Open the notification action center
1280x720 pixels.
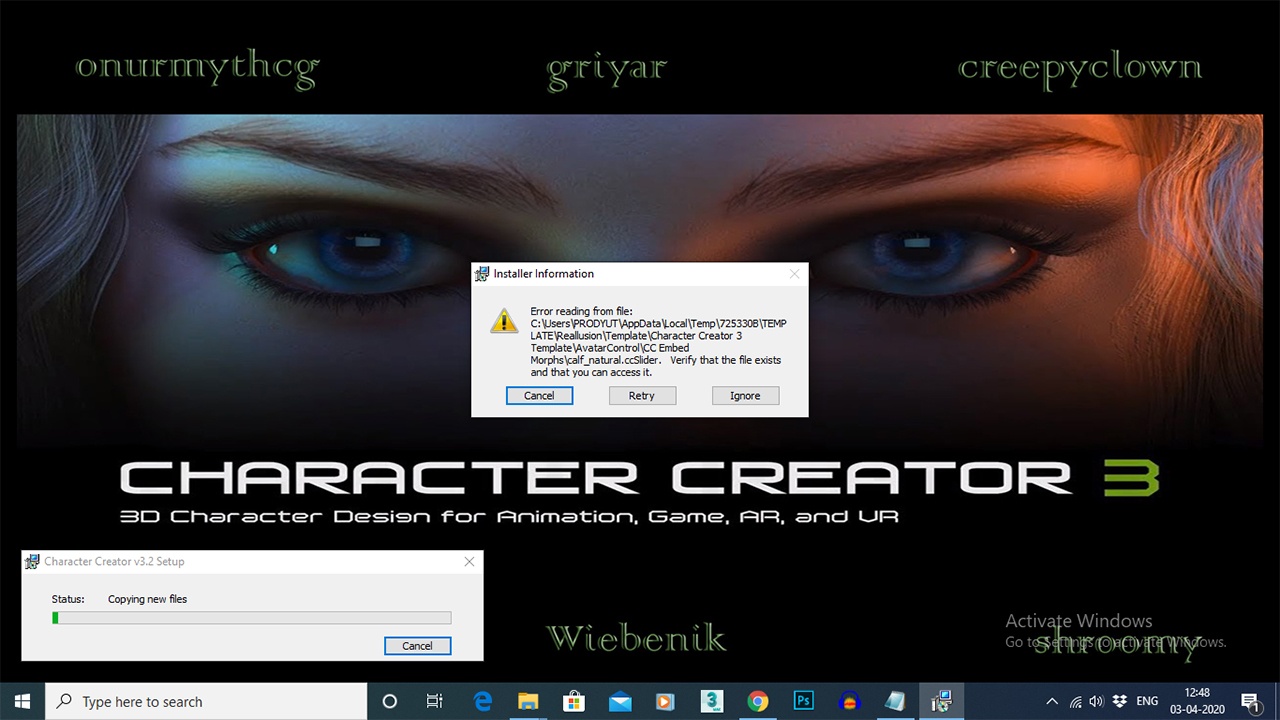click(1249, 701)
